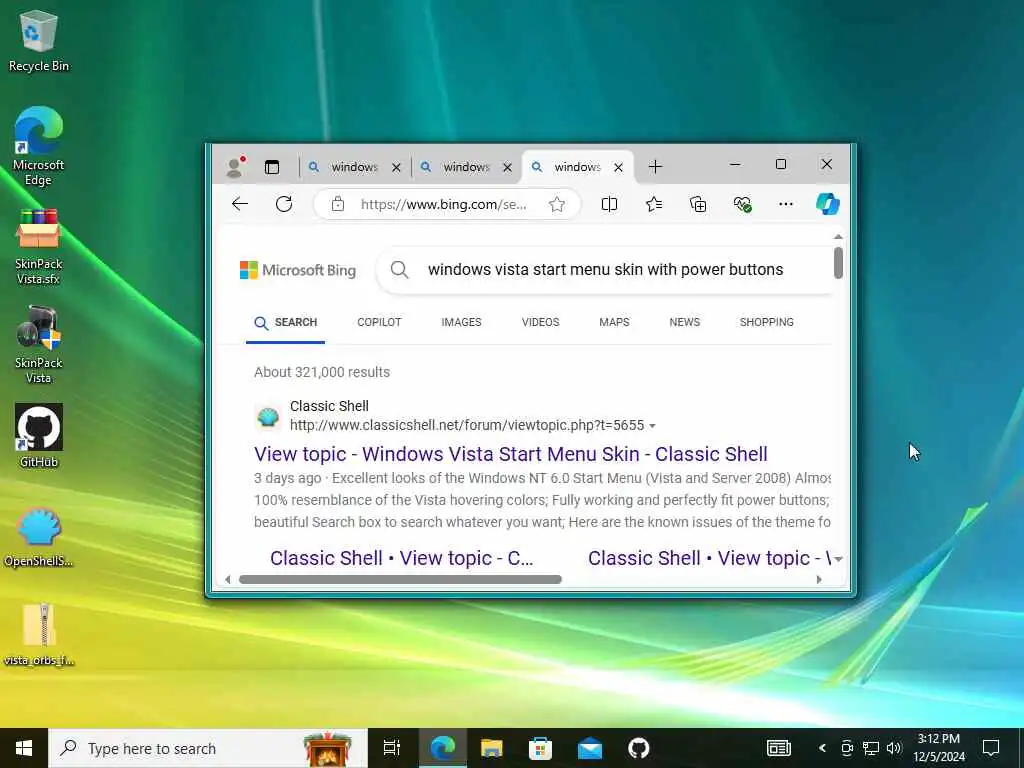Open split screen icon in Edge
This screenshot has height=768, width=1024.
pyautogui.click(x=609, y=204)
